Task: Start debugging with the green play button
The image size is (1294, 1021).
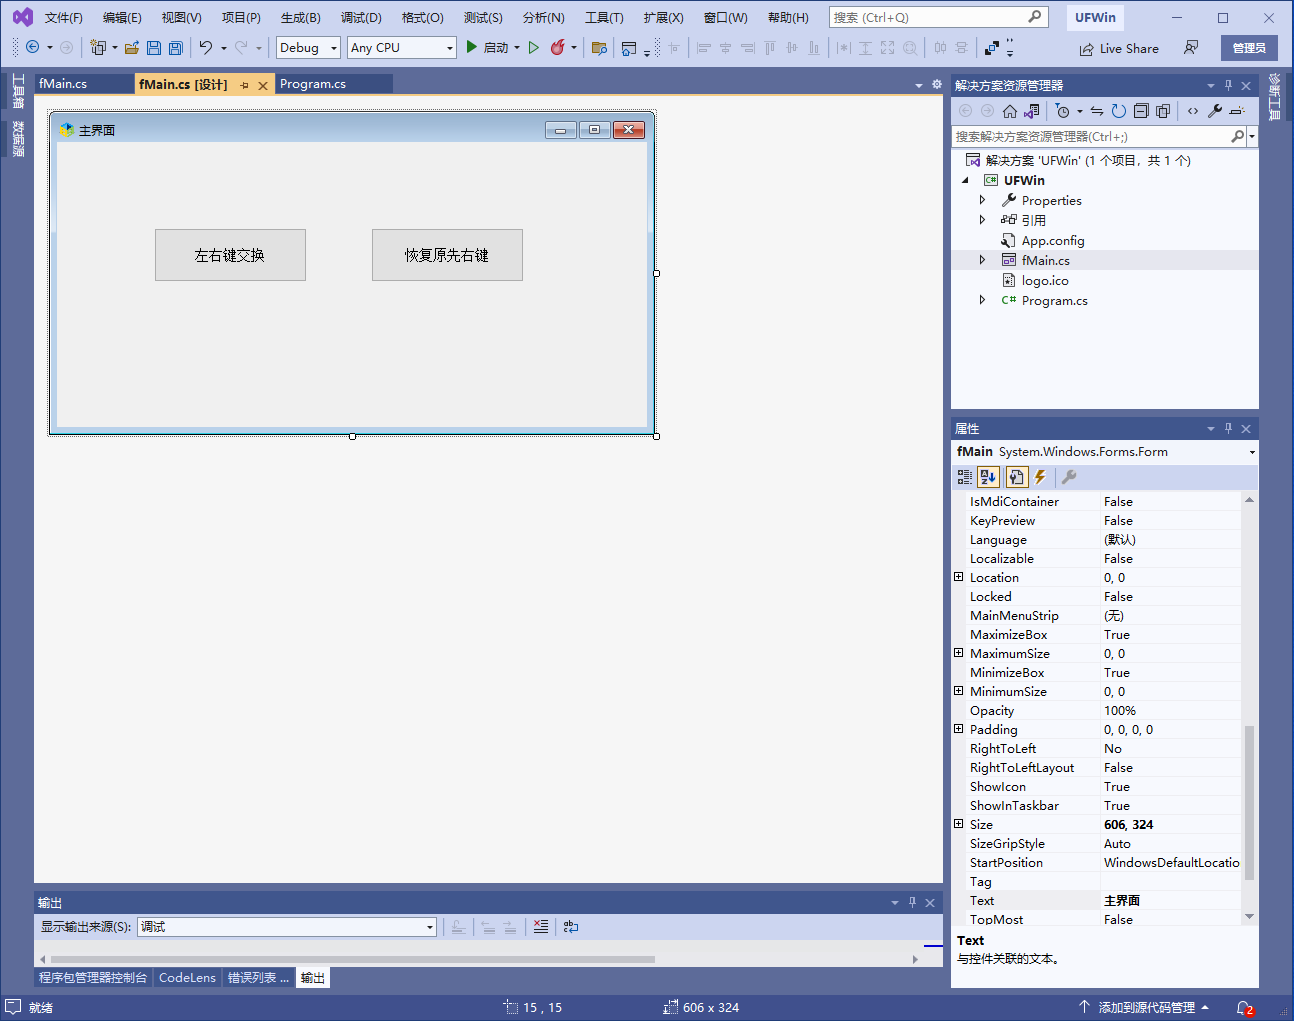Action: point(472,47)
